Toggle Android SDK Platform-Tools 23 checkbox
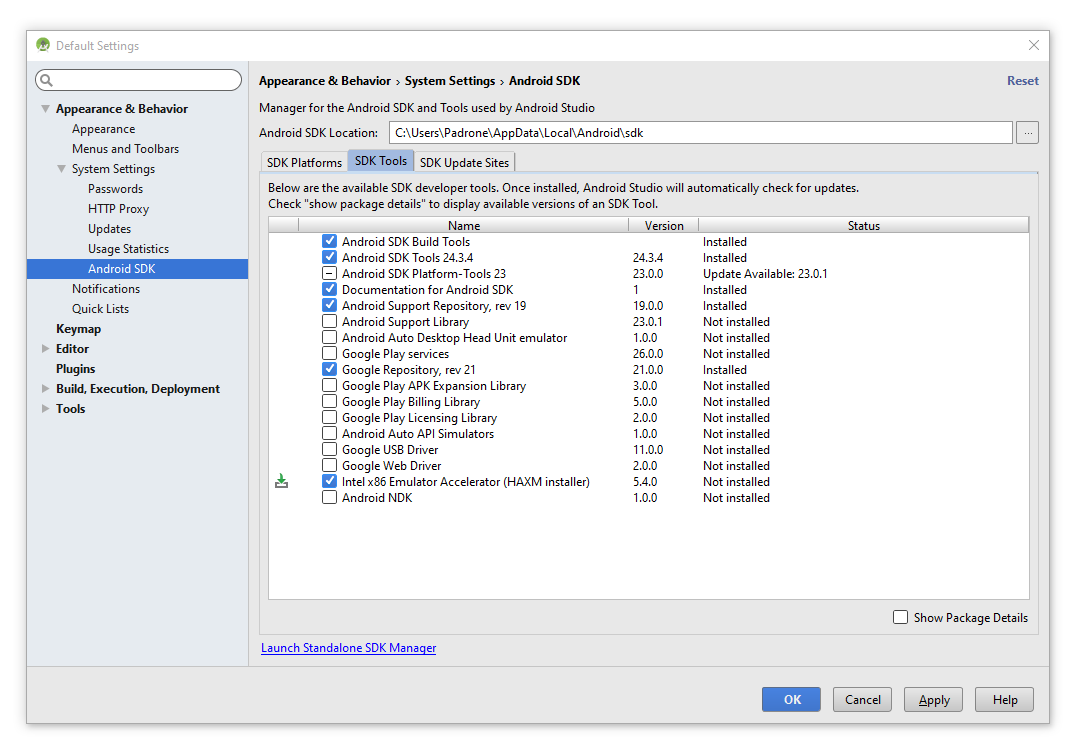This screenshot has height=752, width=1077. point(330,273)
